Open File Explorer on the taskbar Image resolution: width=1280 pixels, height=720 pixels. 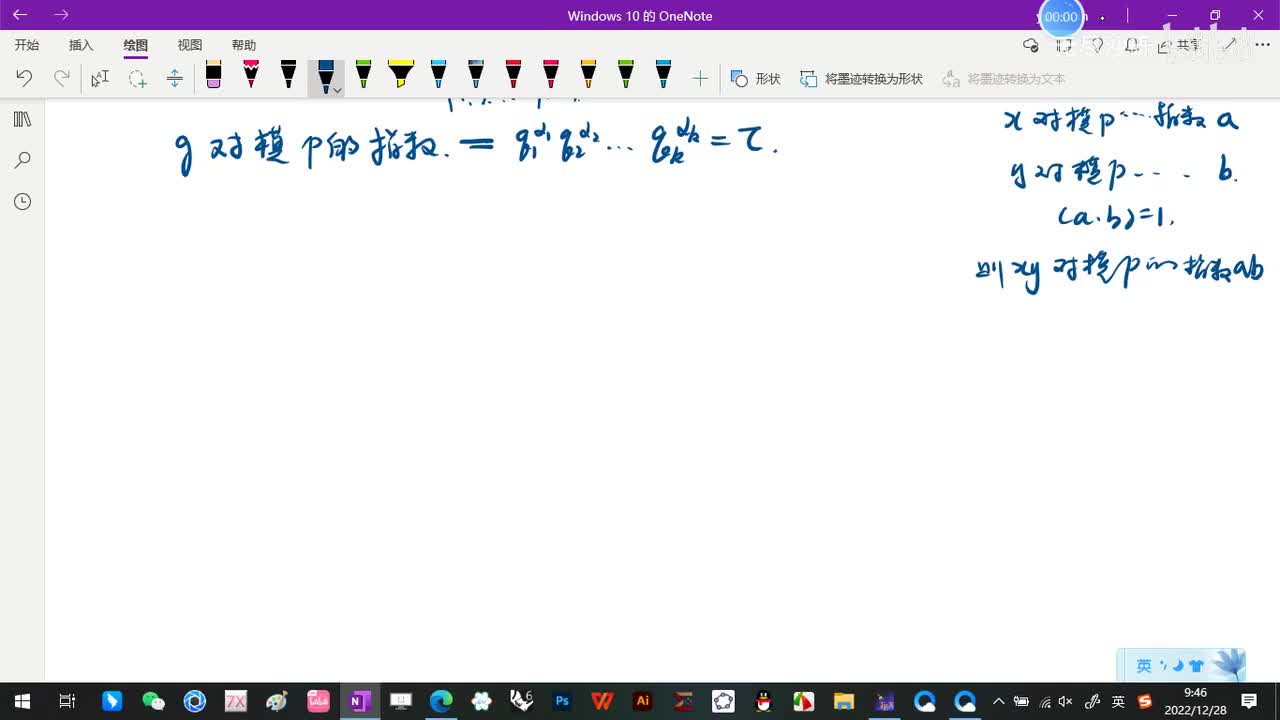(844, 701)
